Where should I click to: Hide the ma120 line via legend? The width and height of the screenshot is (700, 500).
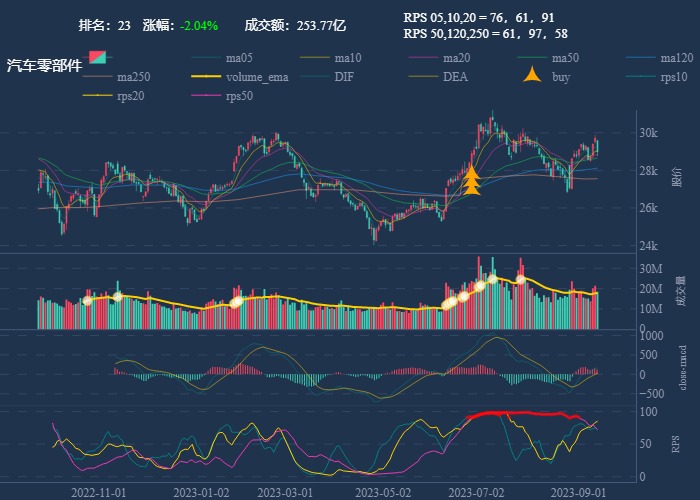pyautogui.click(x=659, y=58)
